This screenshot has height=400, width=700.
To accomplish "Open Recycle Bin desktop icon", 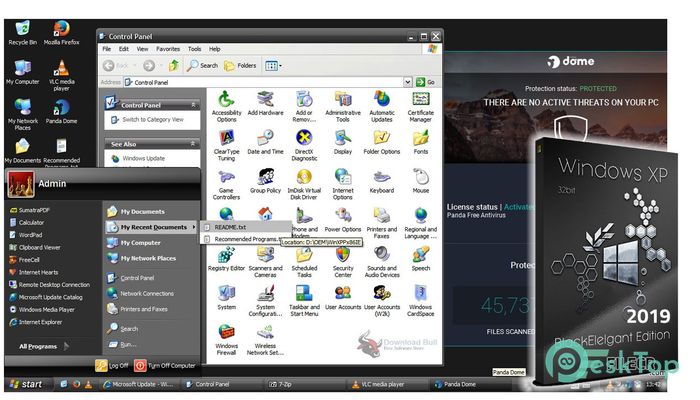I will (22, 33).
